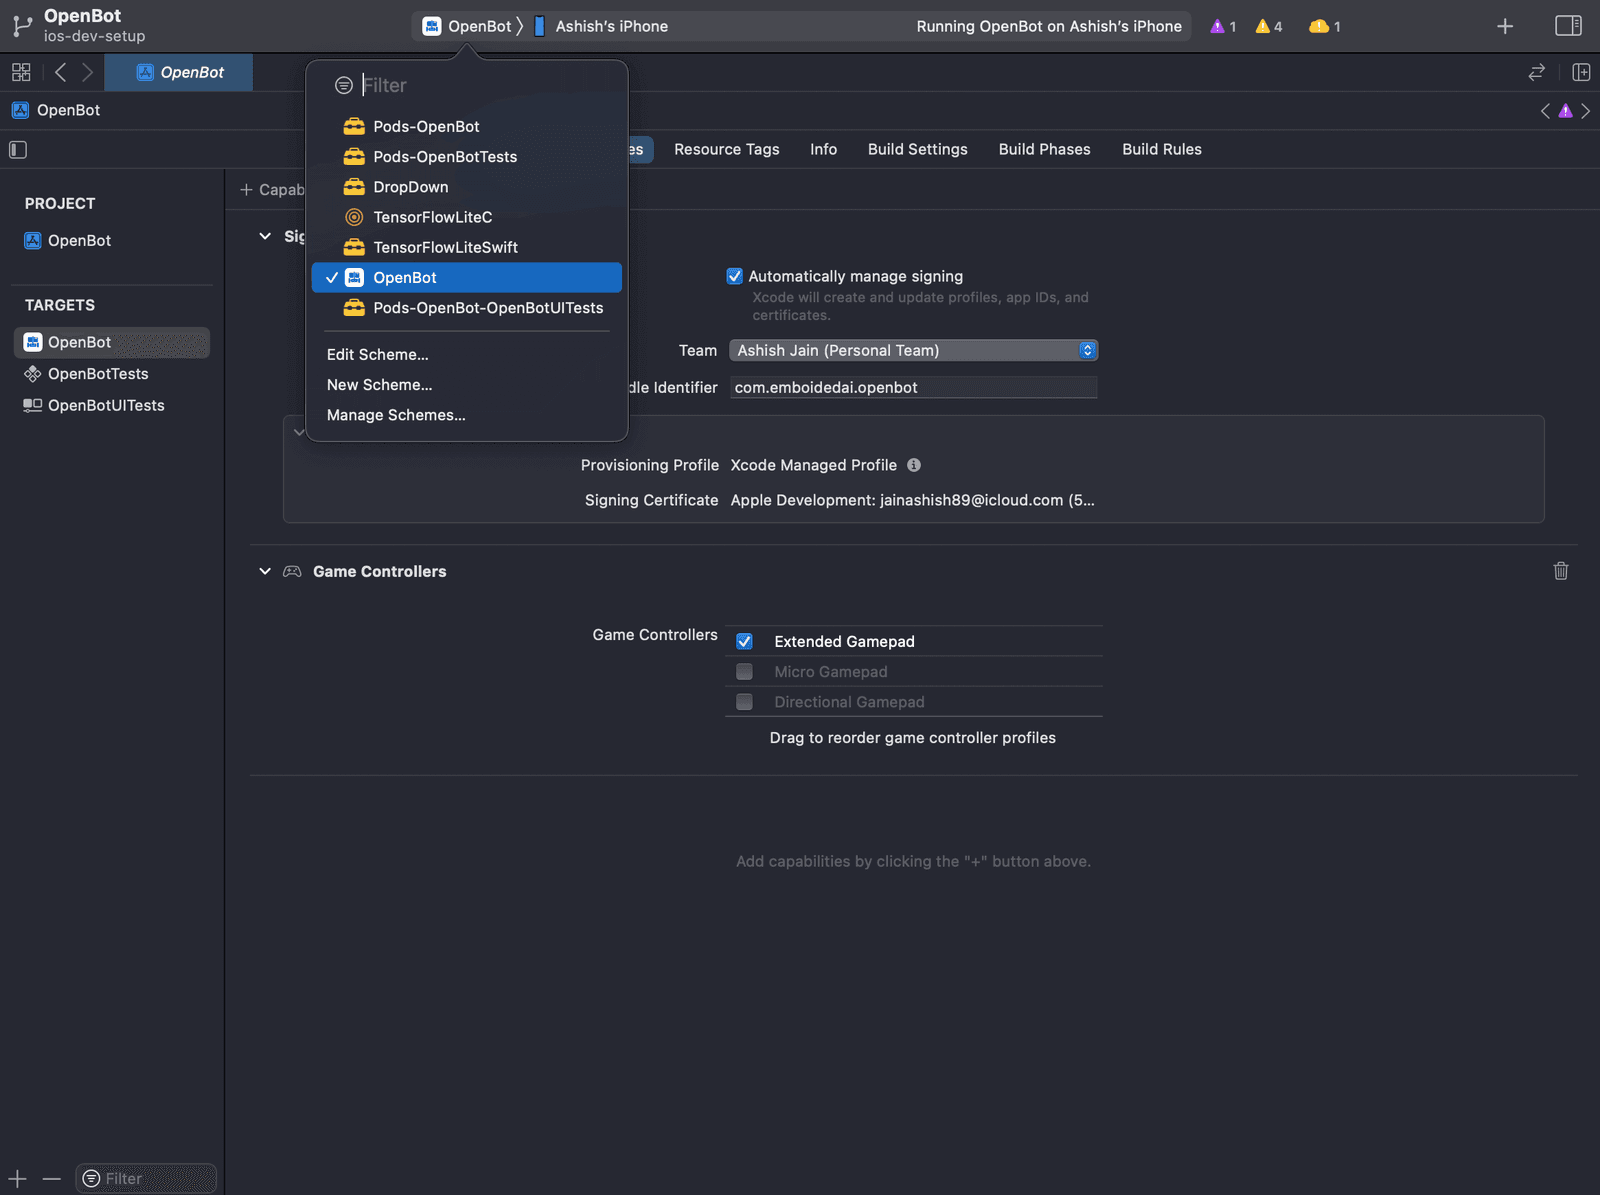1600x1195 pixels.
Task: Click the cloud warning status icon
Action: point(1319,26)
